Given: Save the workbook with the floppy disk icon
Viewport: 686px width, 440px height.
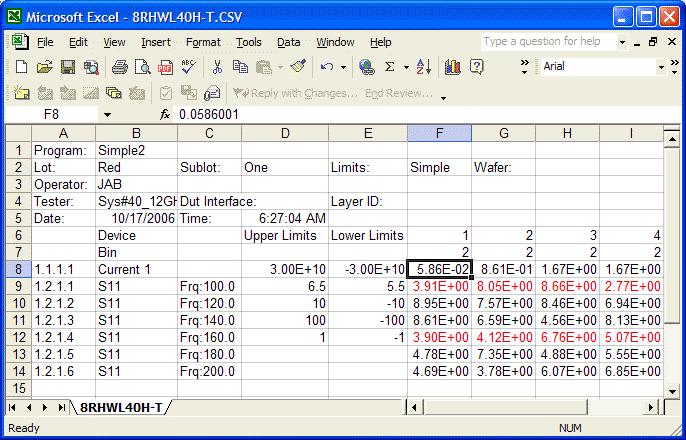Looking at the screenshot, I should 68,67.
